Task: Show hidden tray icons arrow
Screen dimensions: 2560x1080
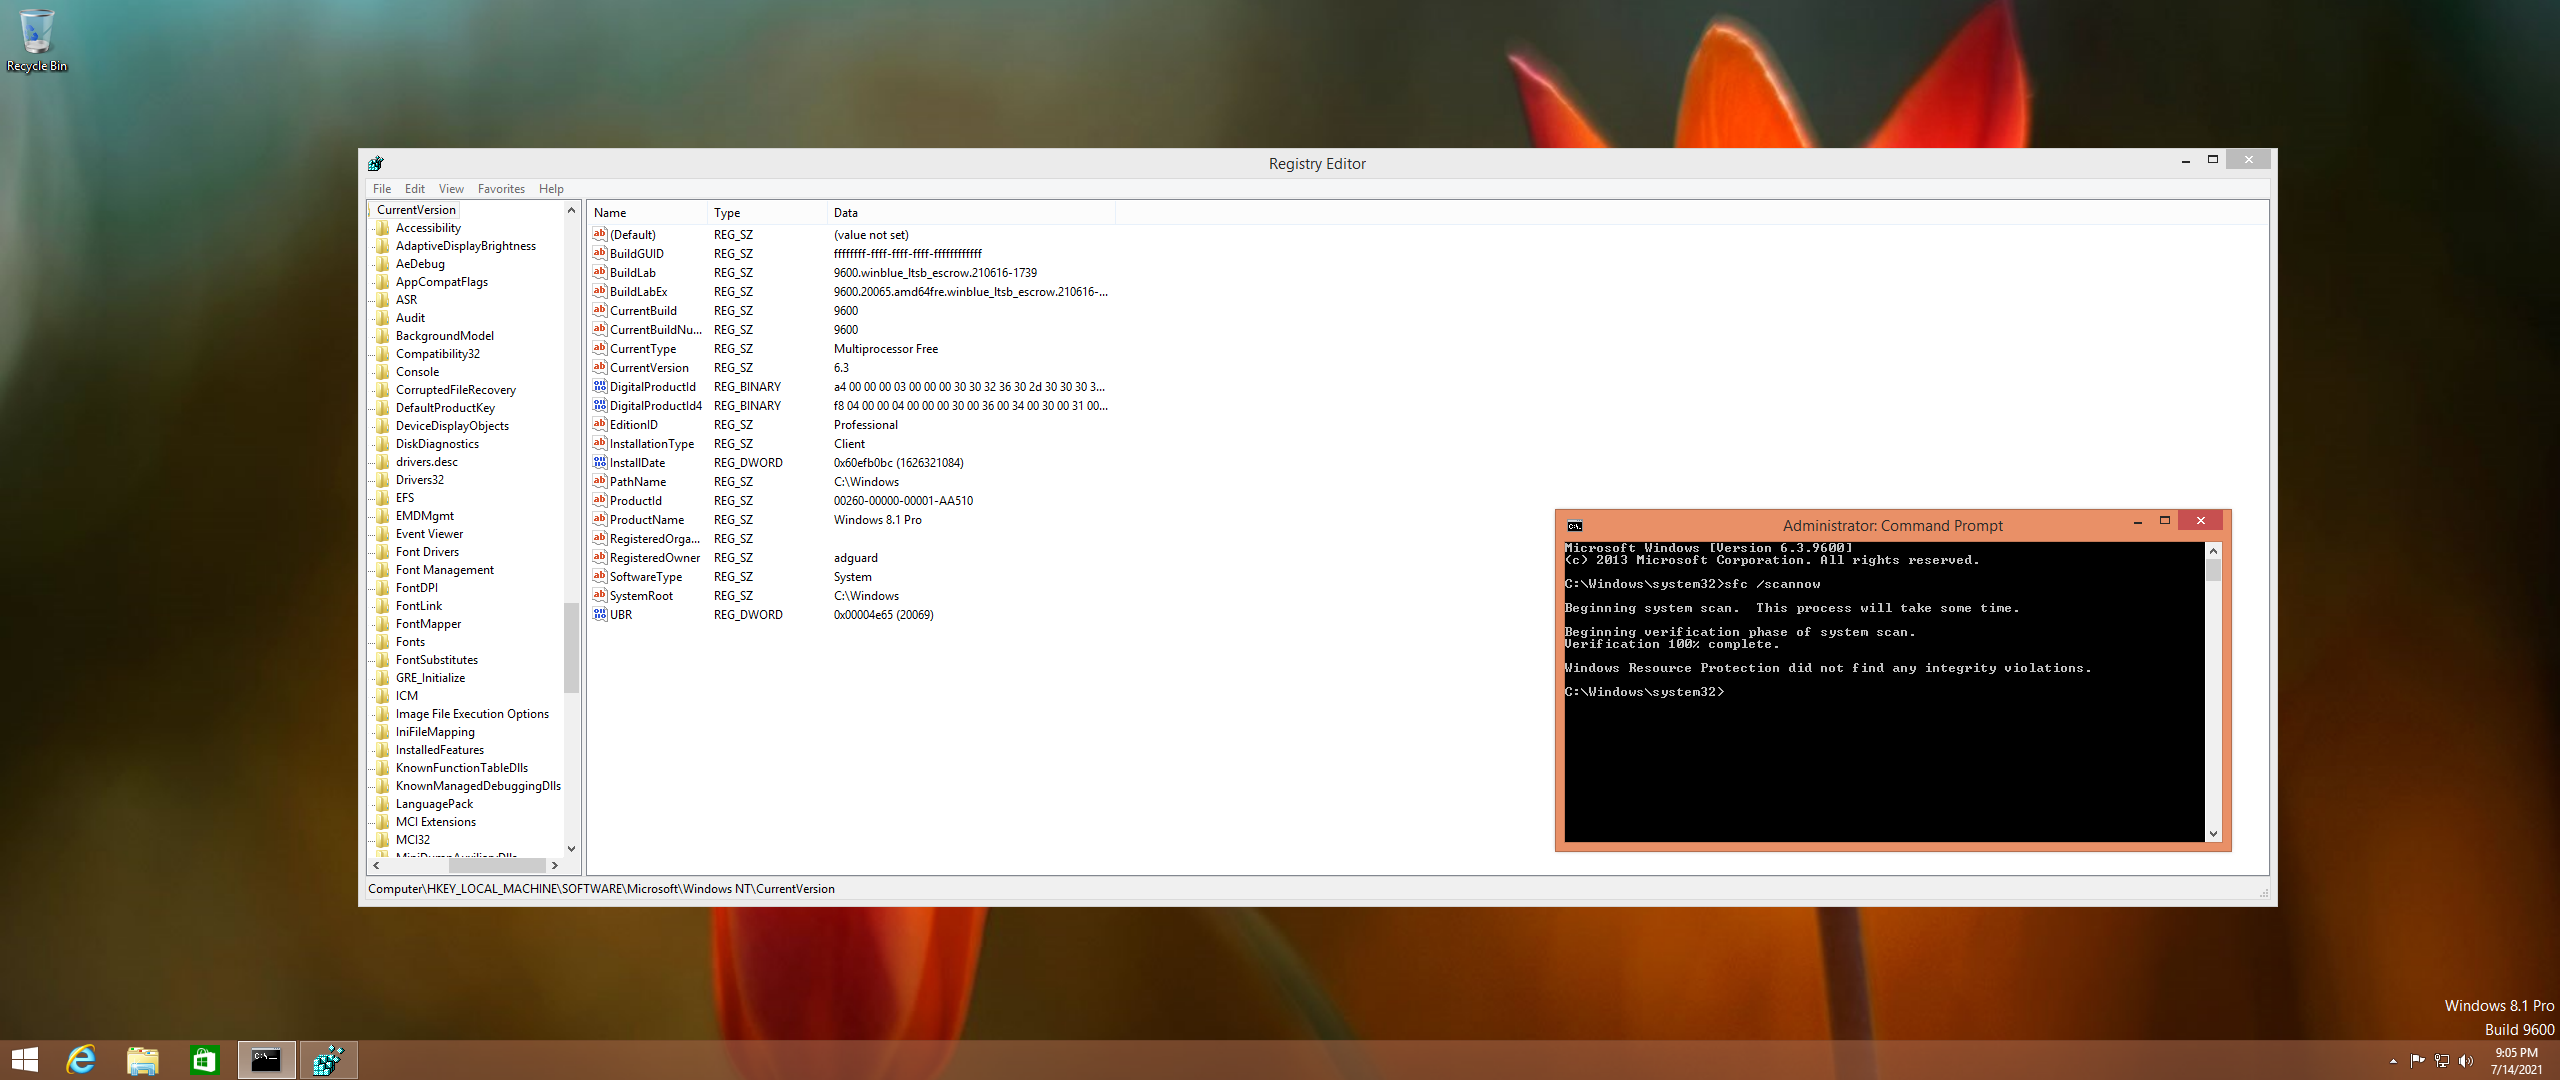Action: (2393, 1061)
